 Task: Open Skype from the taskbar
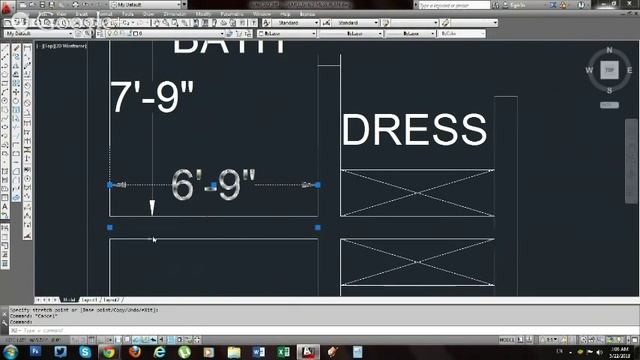(85, 352)
